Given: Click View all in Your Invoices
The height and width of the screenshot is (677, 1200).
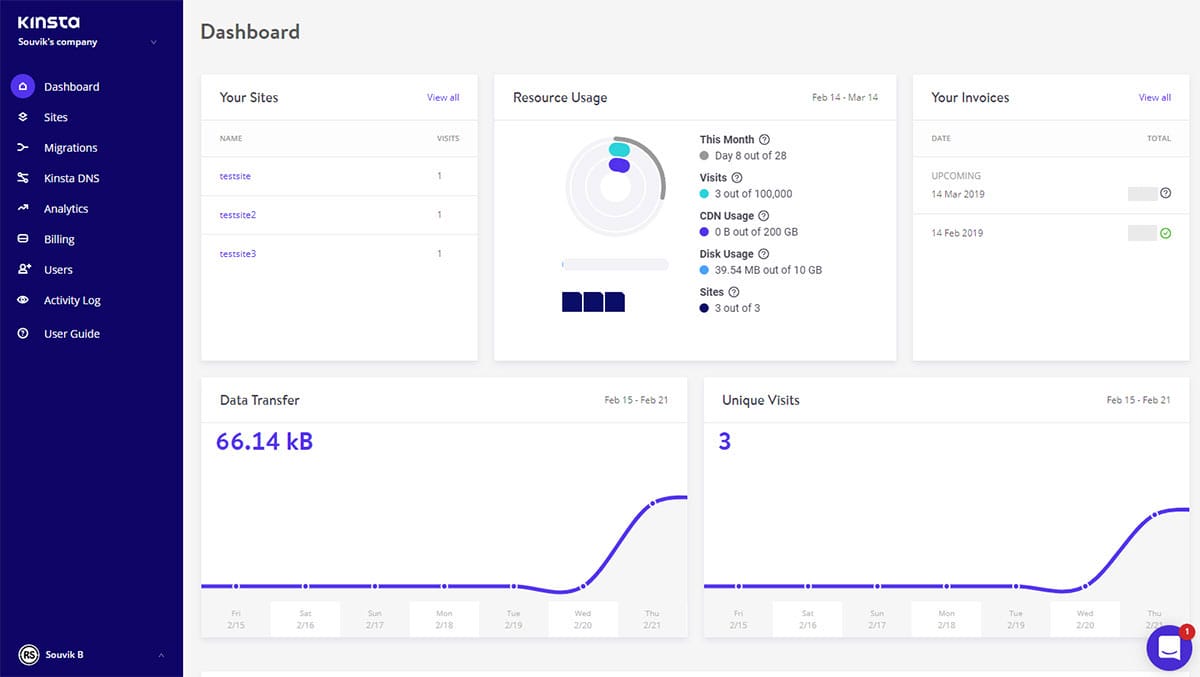Looking at the screenshot, I should [1154, 98].
